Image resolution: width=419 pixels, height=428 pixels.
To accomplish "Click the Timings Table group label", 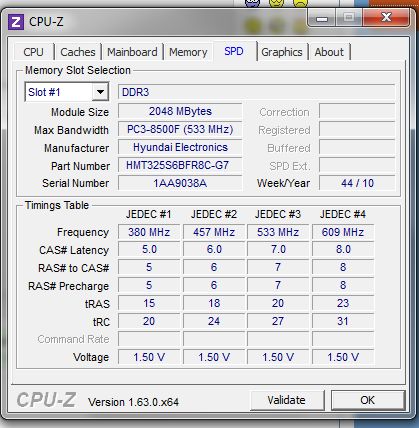I will (57, 205).
